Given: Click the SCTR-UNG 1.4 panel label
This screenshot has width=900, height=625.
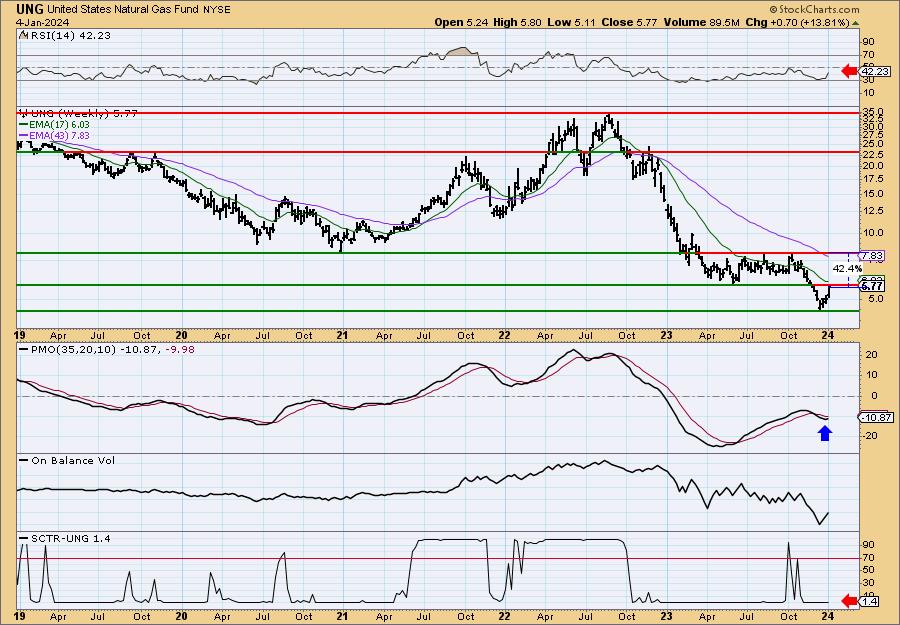Looking at the screenshot, I should tap(65, 538).
